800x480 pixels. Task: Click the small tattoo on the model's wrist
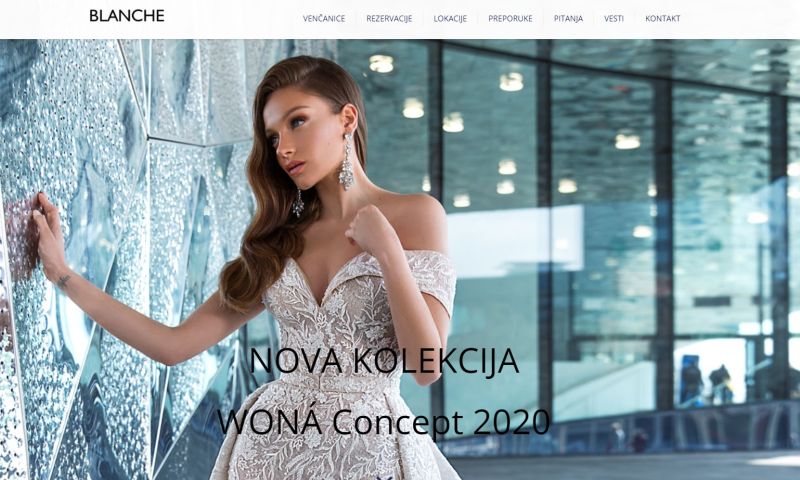pos(64,280)
